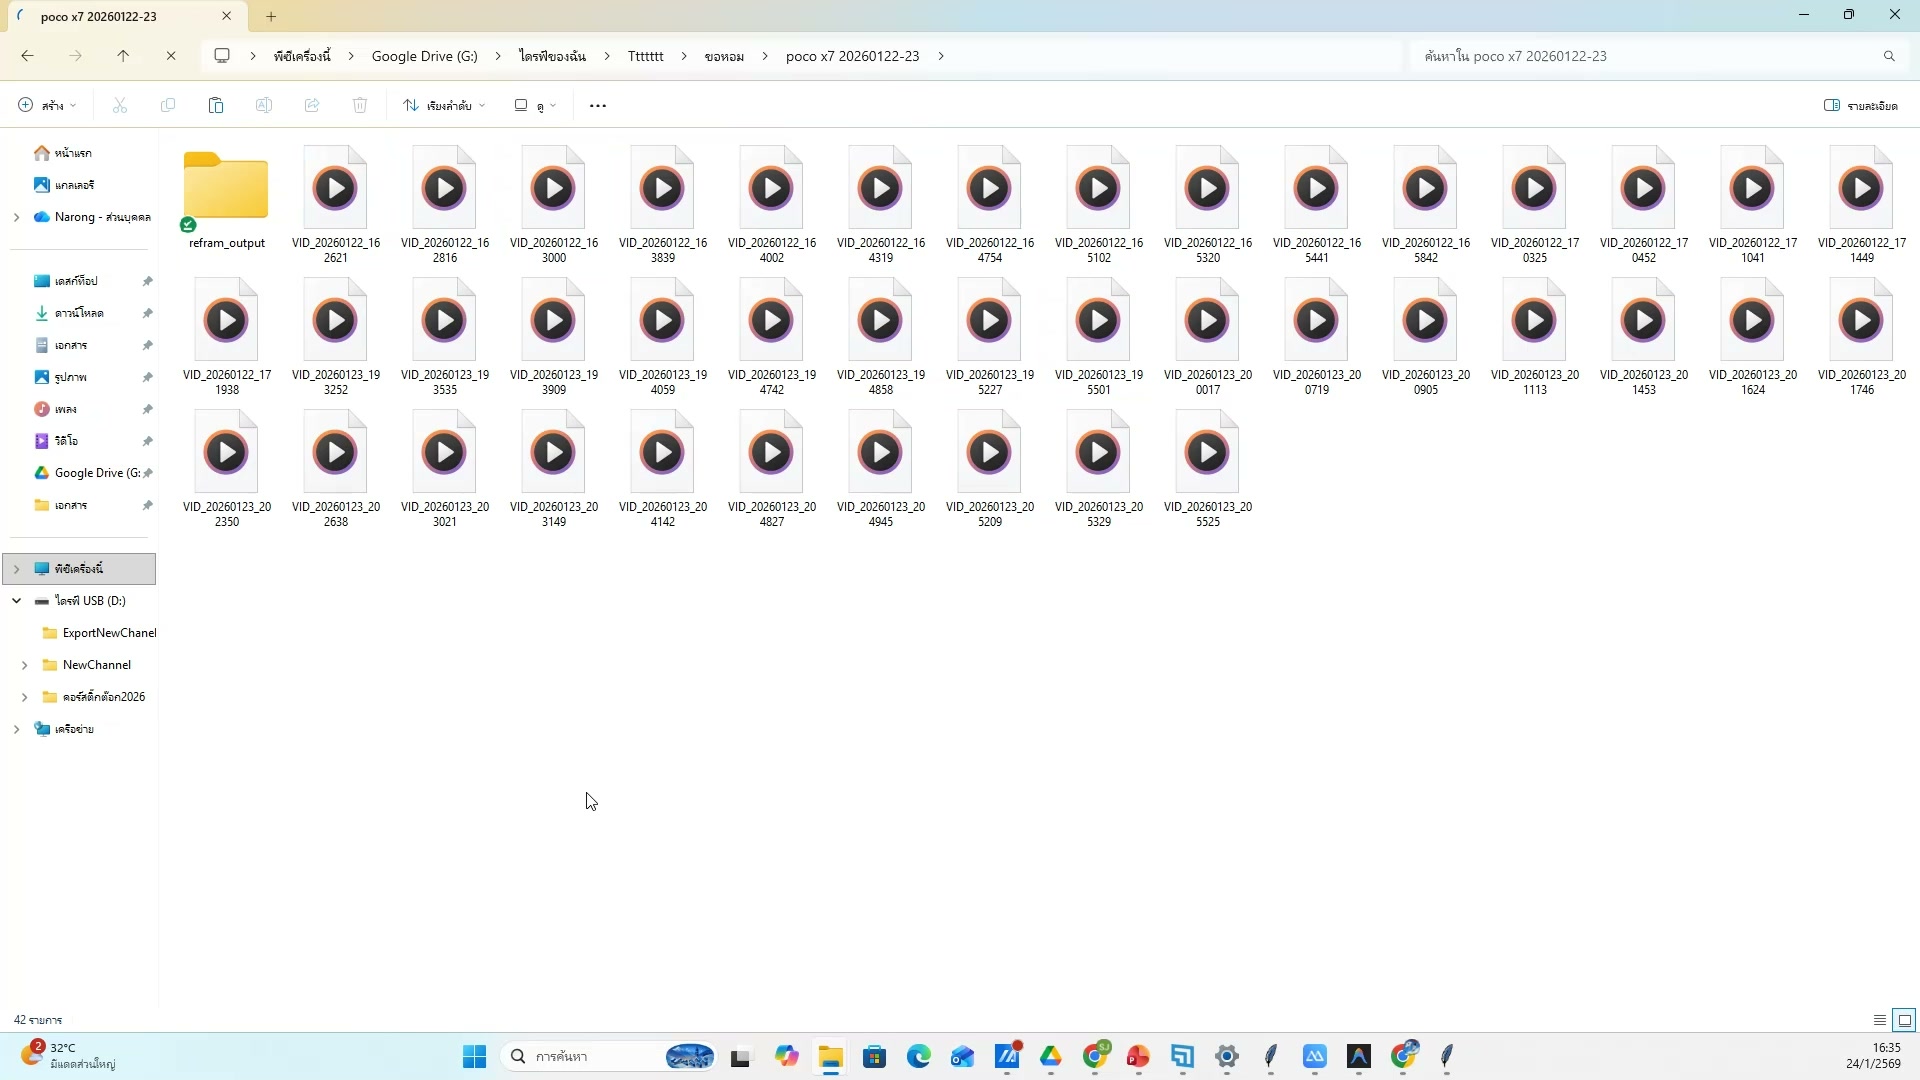Switch to details list view at bottom right
Viewport: 1920px width, 1080px height.
1879,1020
